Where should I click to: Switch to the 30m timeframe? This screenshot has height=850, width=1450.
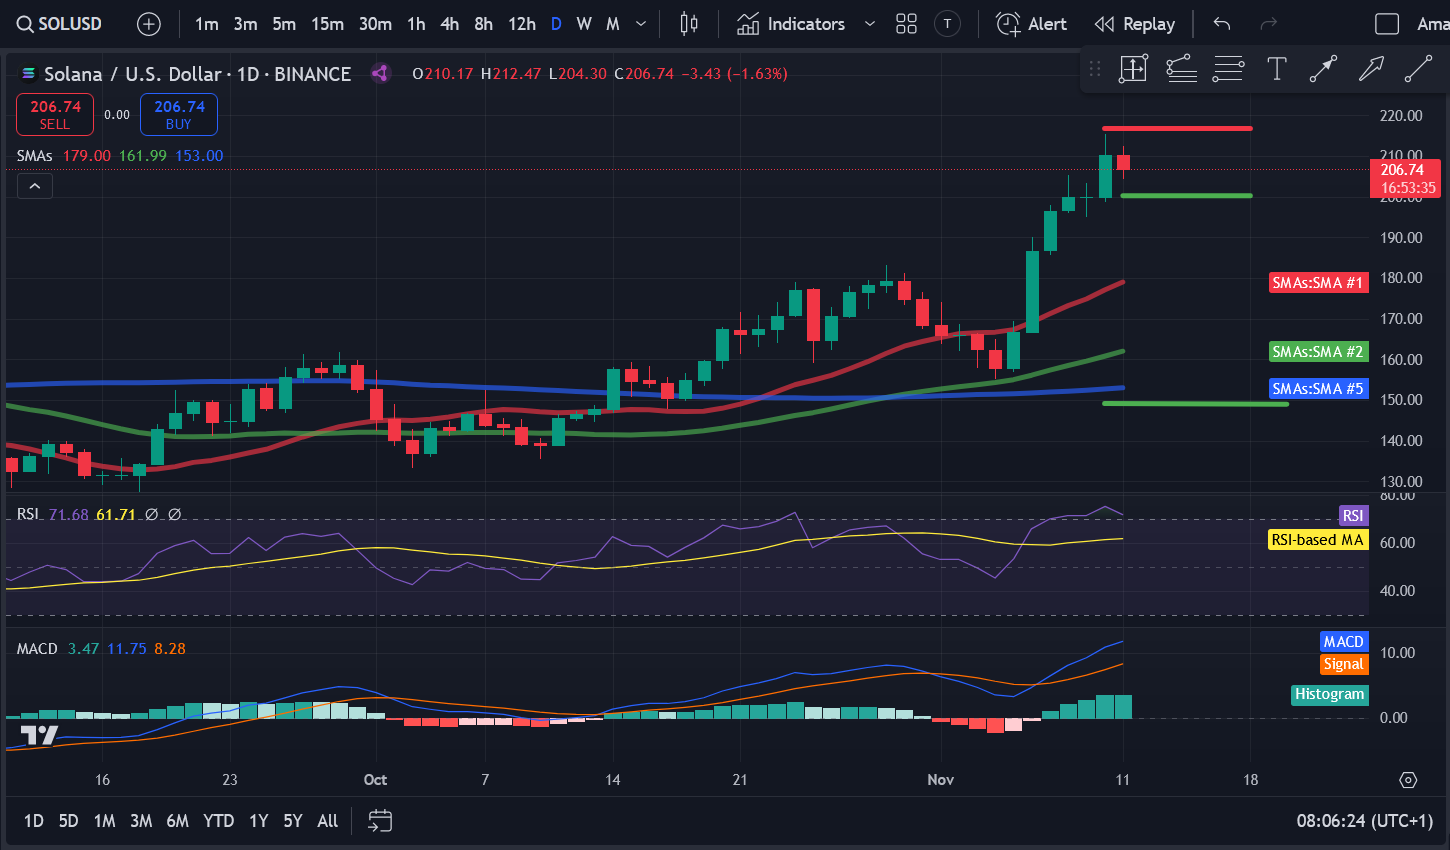[x=375, y=24]
